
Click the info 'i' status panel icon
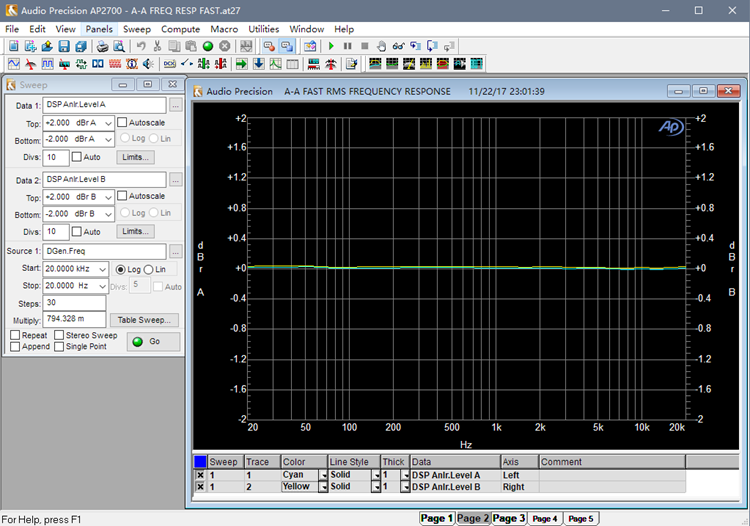click(x=132, y=64)
